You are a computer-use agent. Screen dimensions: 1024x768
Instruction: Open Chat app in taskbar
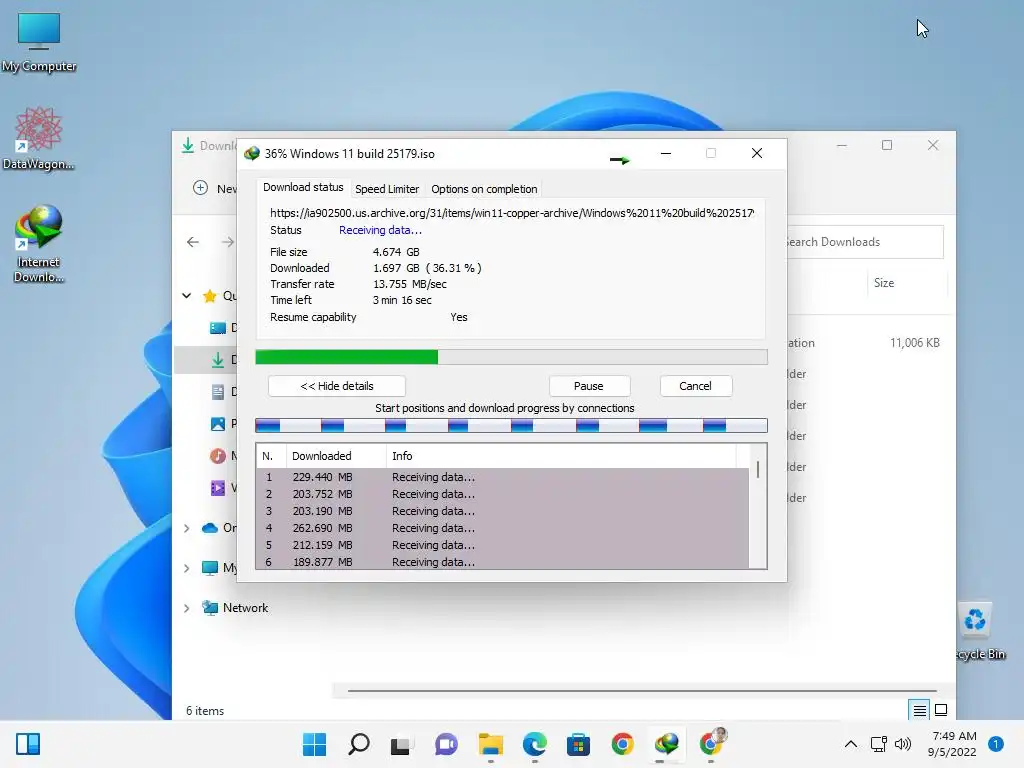coord(446,744)
